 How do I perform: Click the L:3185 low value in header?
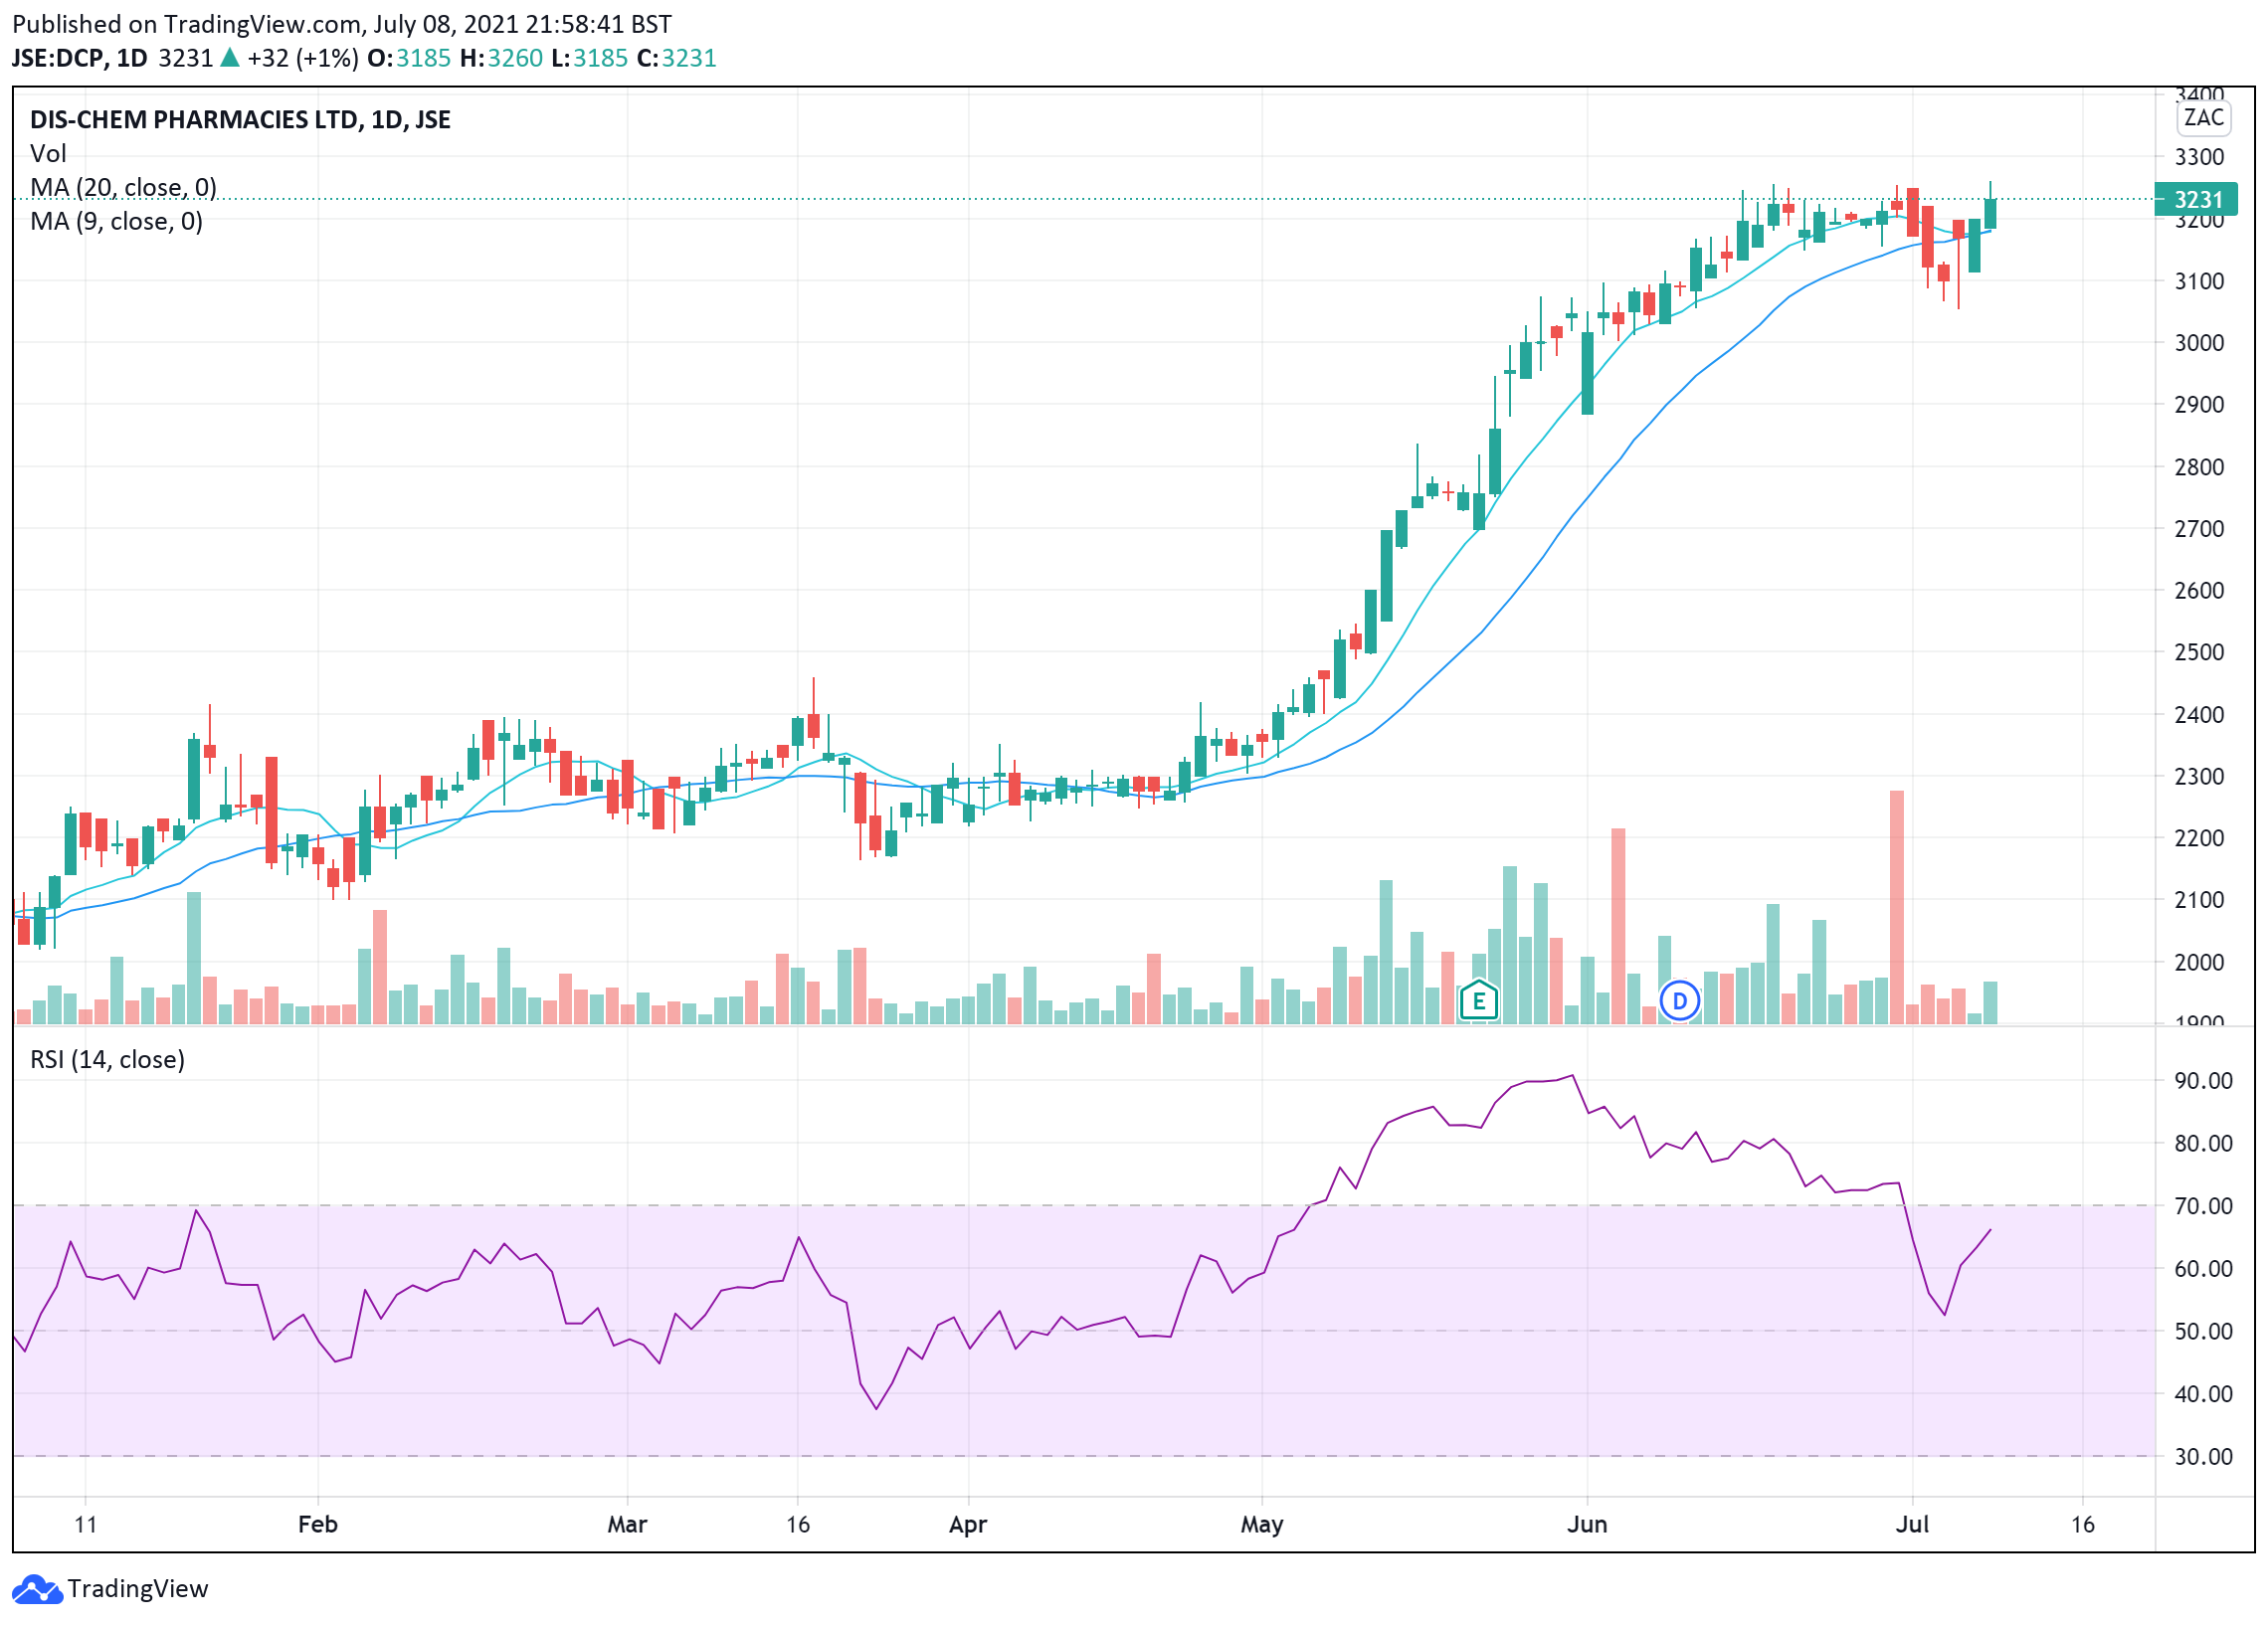tap(589, 58)
